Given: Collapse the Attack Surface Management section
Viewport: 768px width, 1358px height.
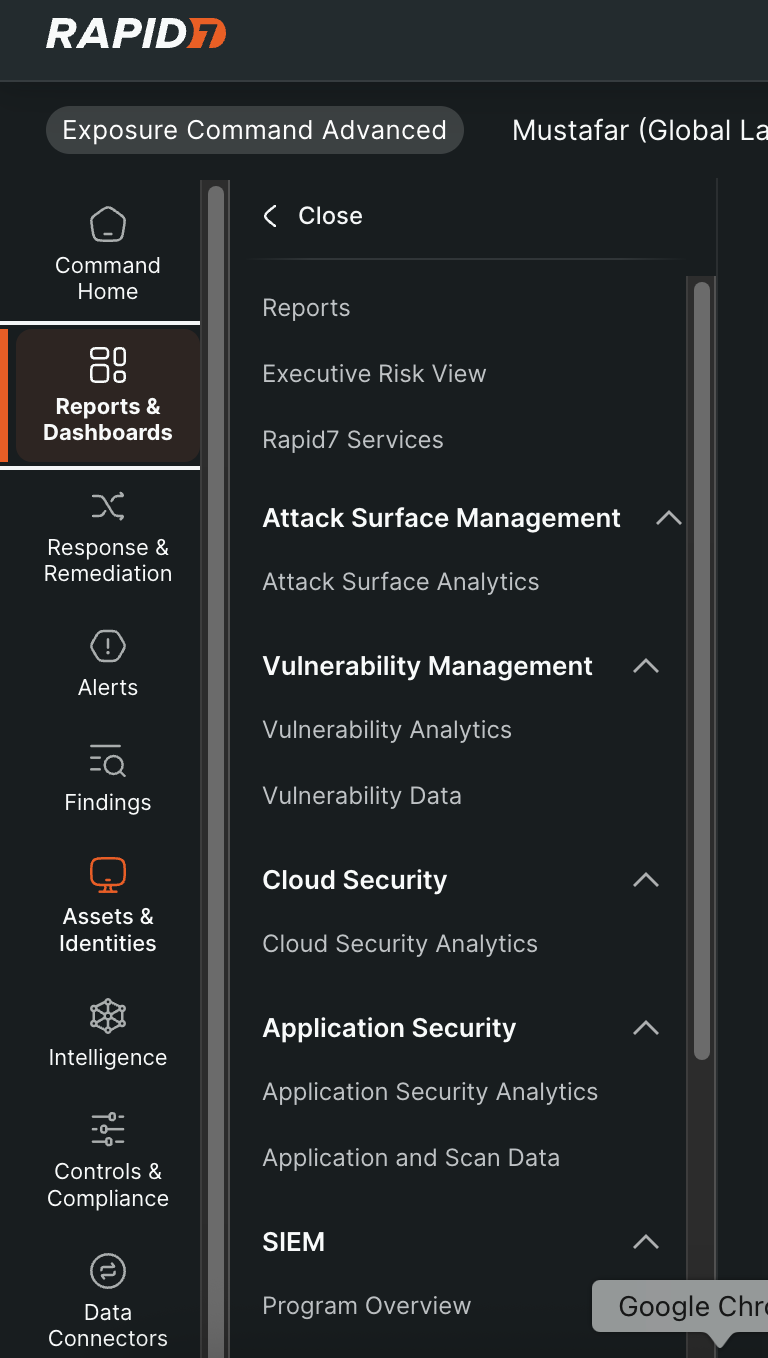Looking at the screenshot, I should click(x=668, y=518).
